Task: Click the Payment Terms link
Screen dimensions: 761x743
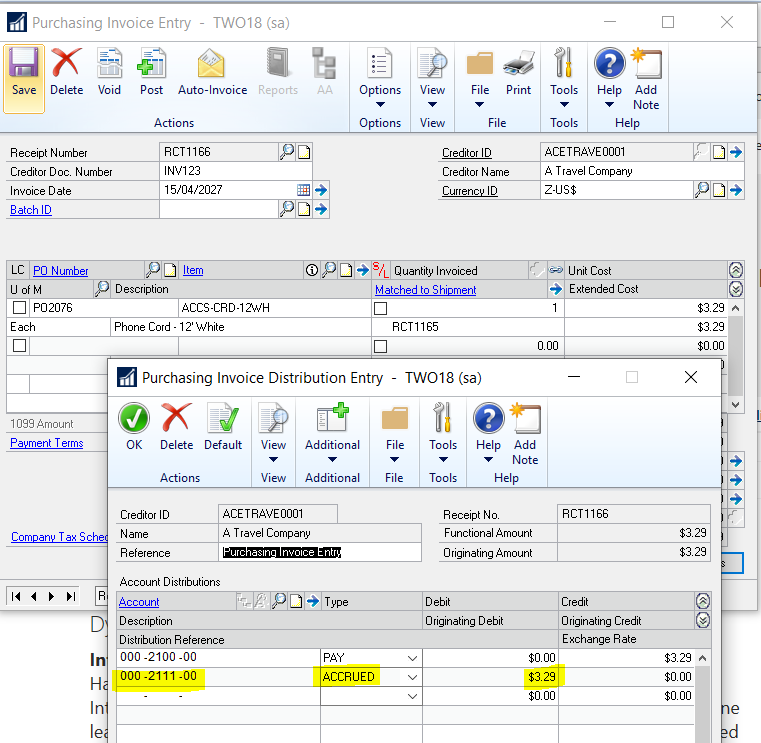Action: point(46,443)
